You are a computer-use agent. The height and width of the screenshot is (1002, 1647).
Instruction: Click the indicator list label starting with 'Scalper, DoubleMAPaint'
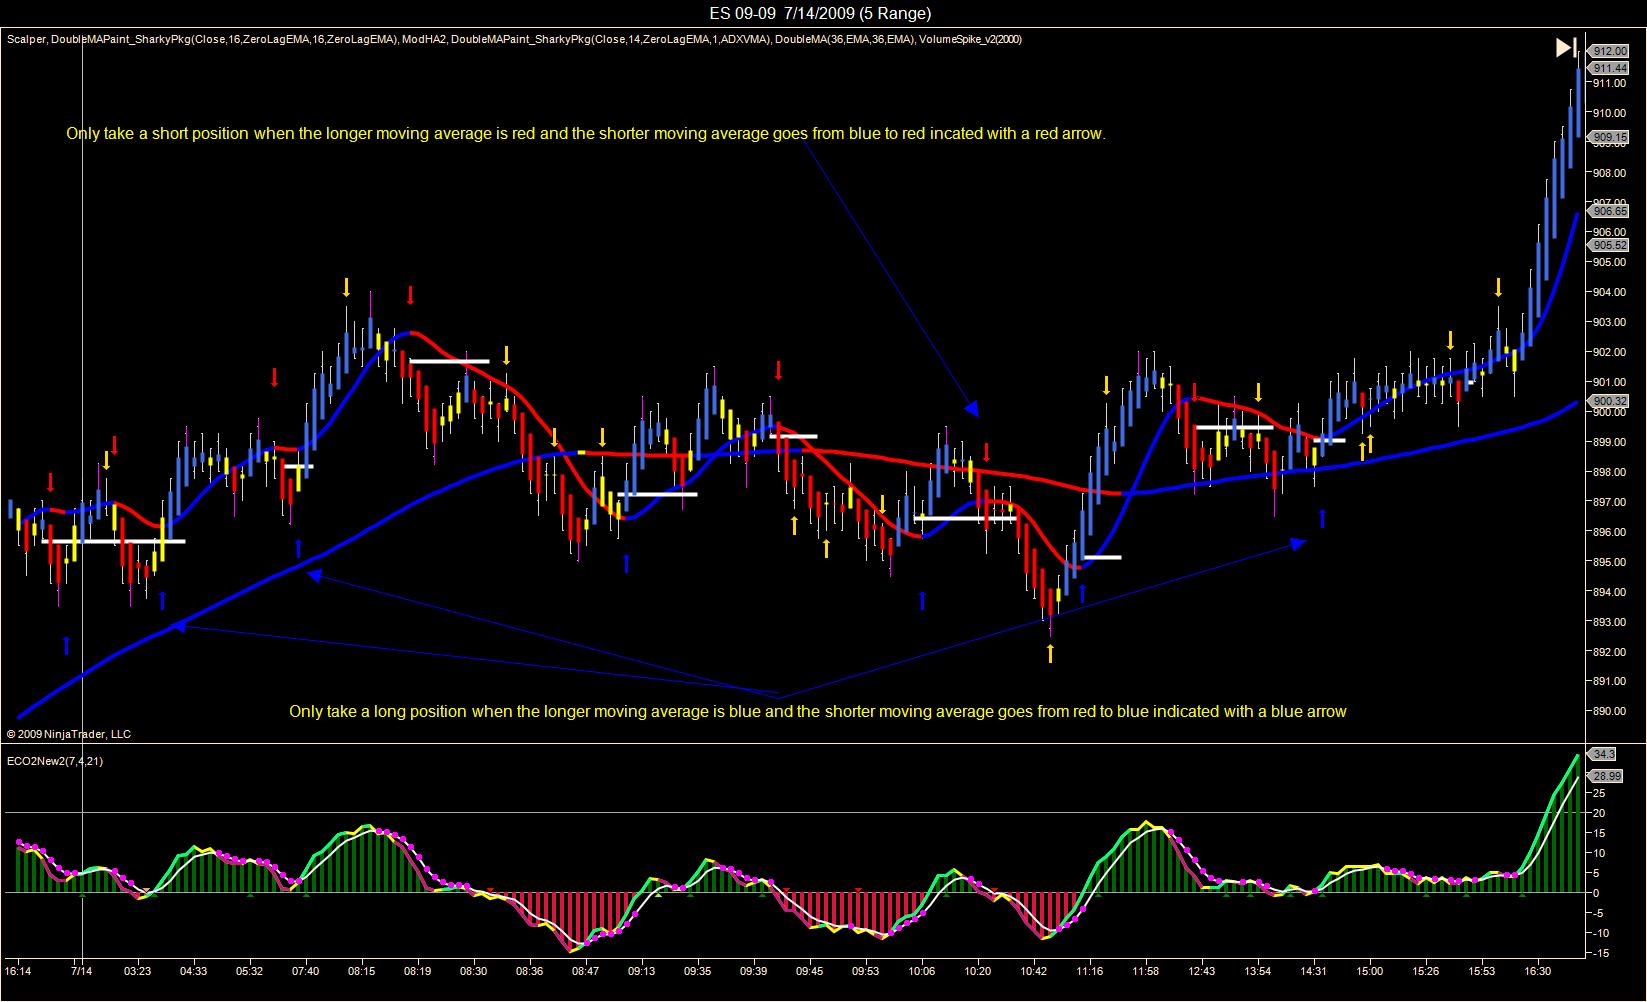(514, 40)
